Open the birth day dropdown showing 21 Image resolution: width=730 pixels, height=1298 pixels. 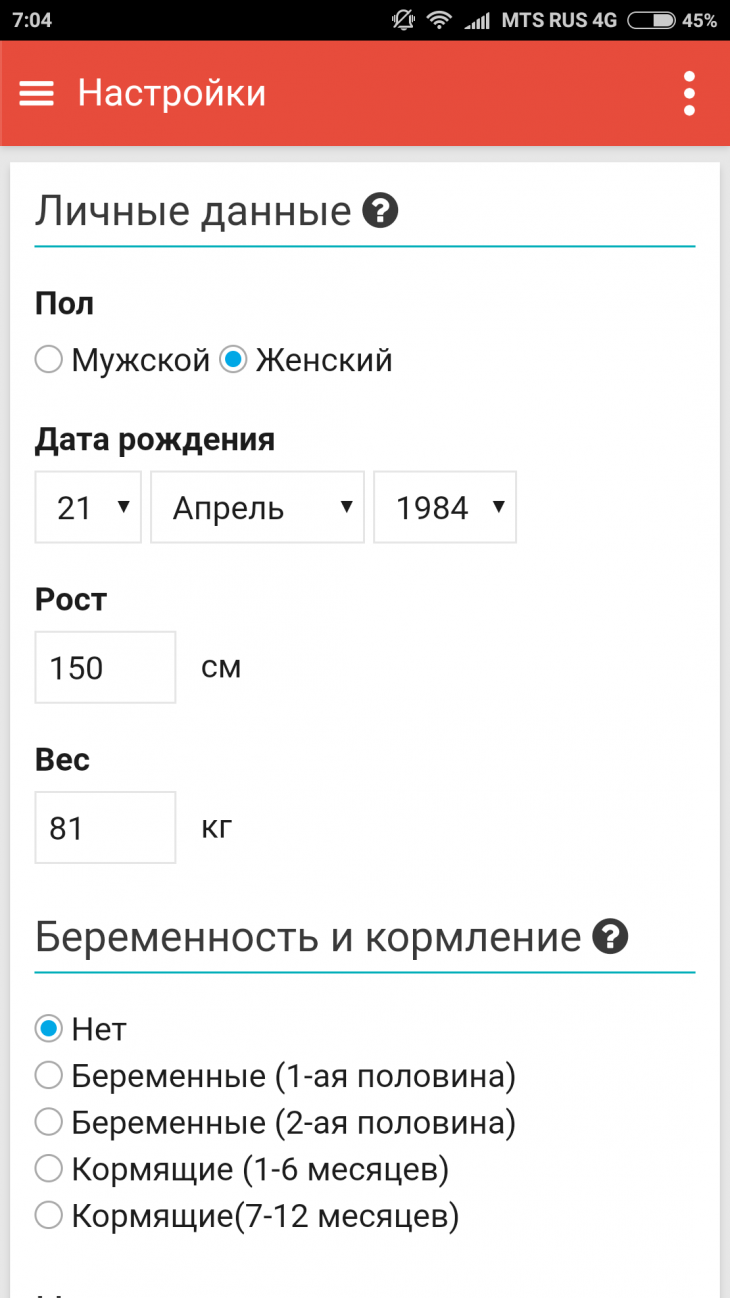pos(88,508)
